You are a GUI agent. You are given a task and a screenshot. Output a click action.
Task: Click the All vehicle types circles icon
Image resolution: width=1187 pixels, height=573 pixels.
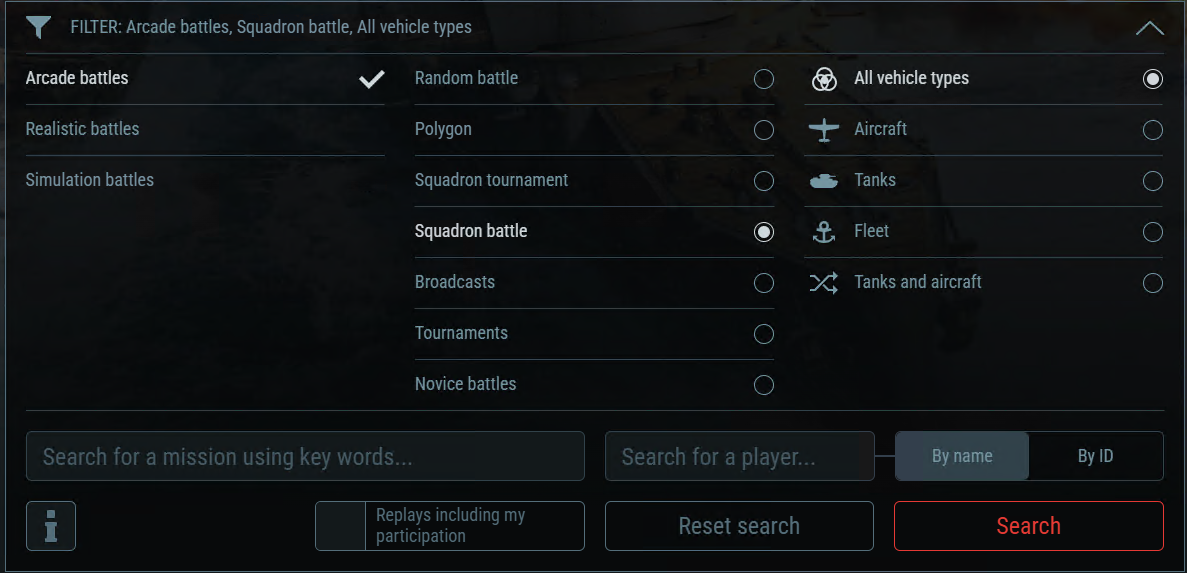point(824,79)
